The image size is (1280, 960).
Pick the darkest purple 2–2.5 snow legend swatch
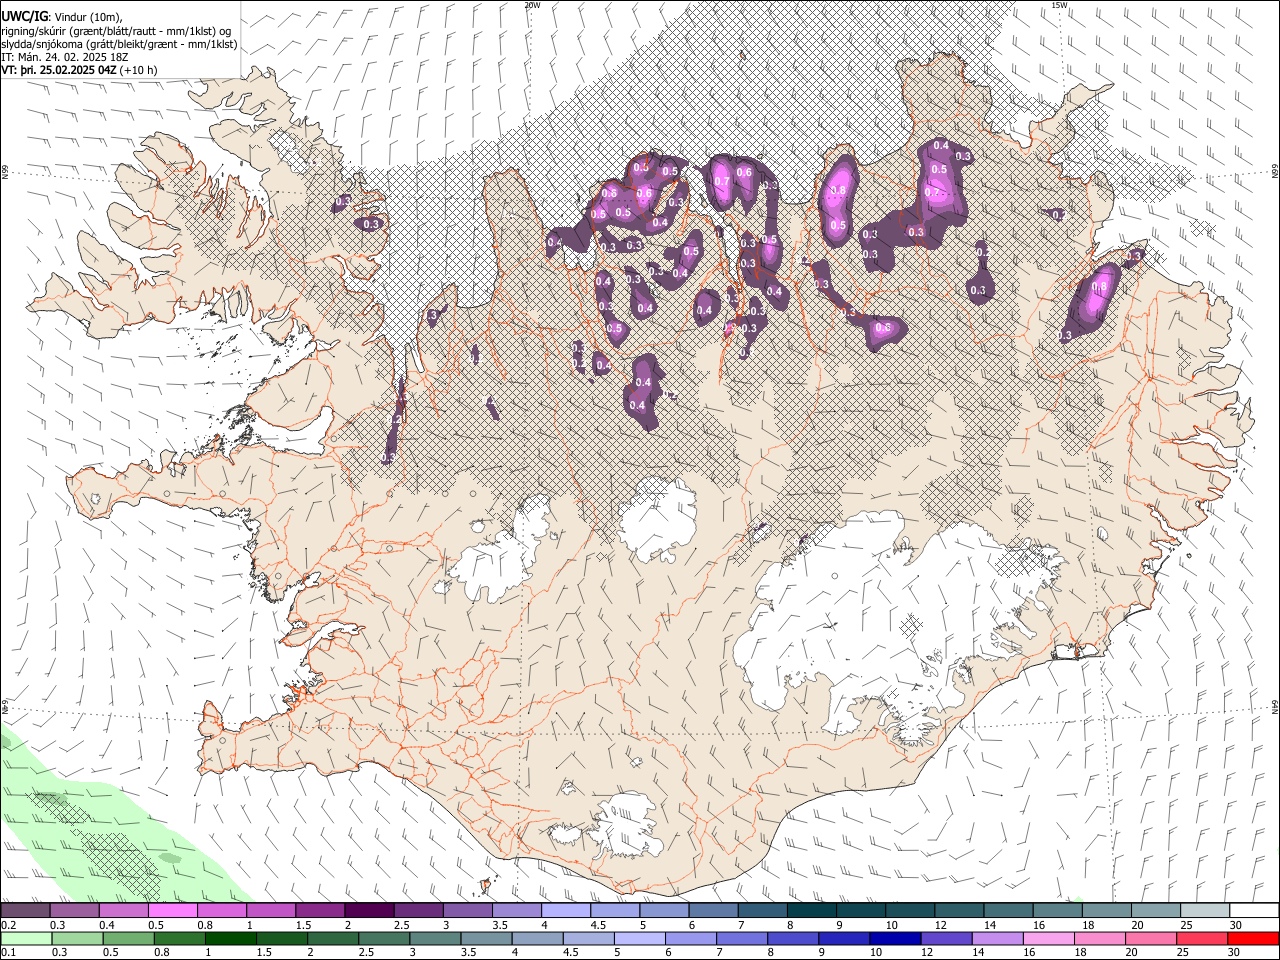(368, 911)
